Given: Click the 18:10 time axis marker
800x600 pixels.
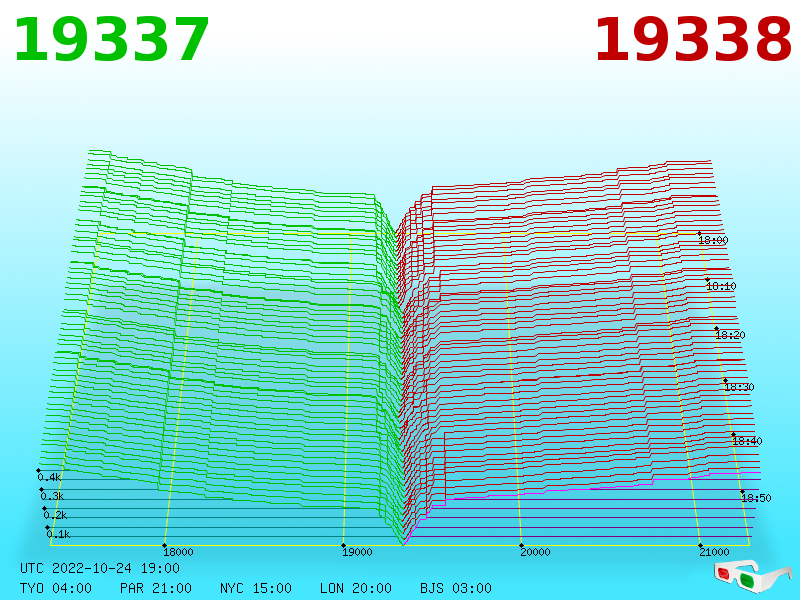Looking at the screenshot, I should click(x=721, y=286).
